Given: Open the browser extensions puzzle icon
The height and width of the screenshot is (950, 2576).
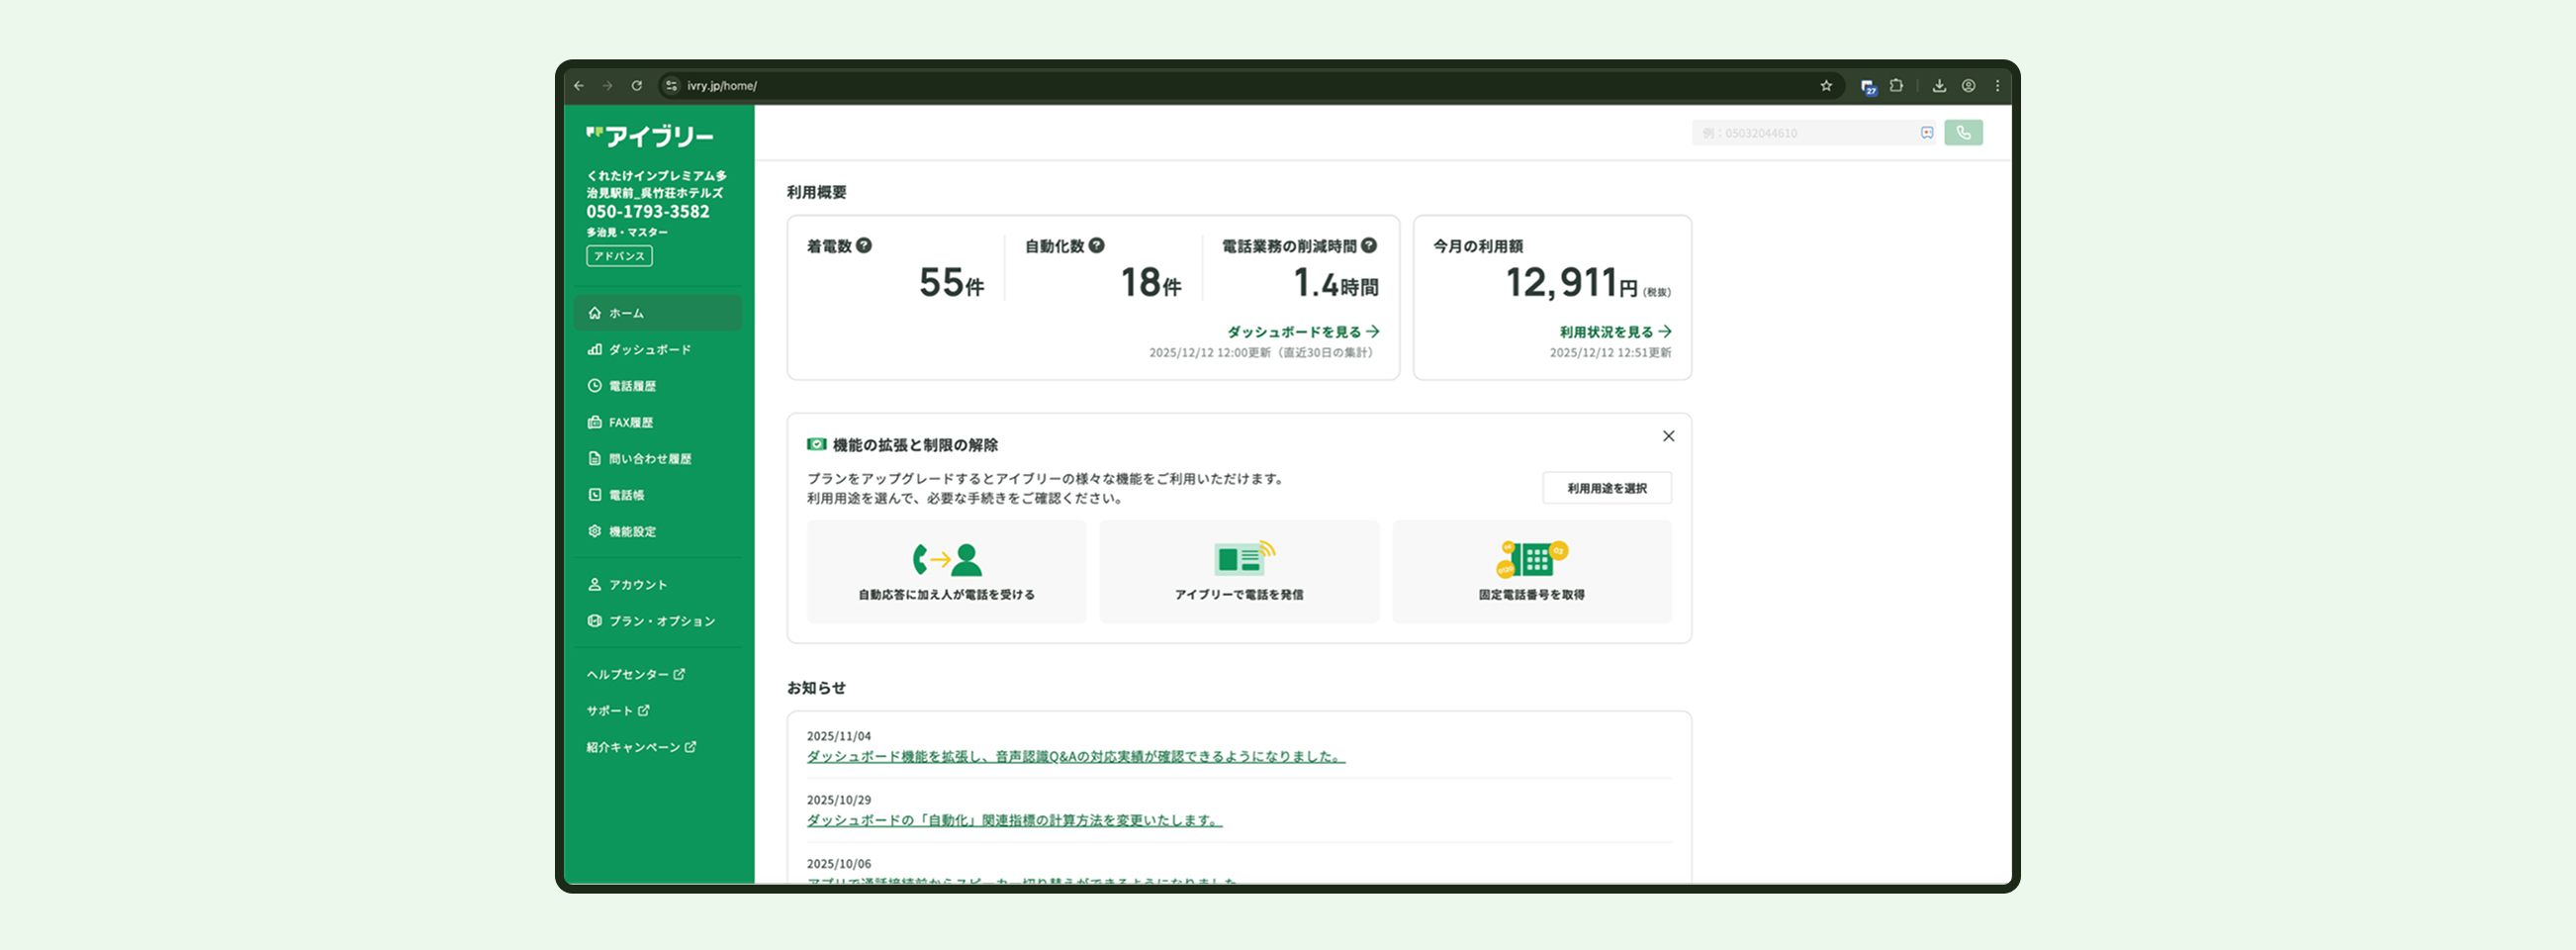Looking at the screenshot, I should coord(1896,86).
